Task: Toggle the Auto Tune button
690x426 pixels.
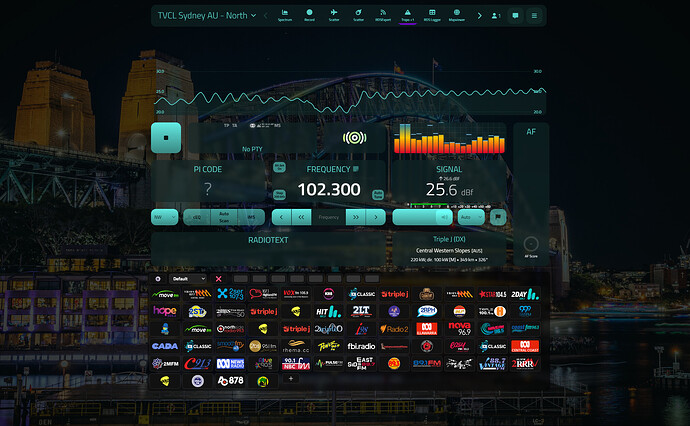Action: click(378, 195)
